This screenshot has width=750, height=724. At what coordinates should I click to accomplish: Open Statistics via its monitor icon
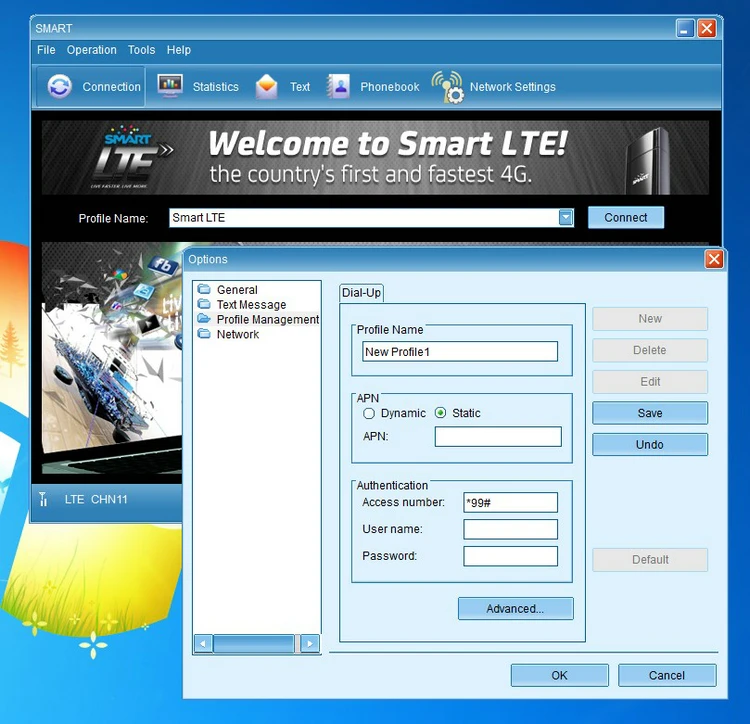coord(170,86)
